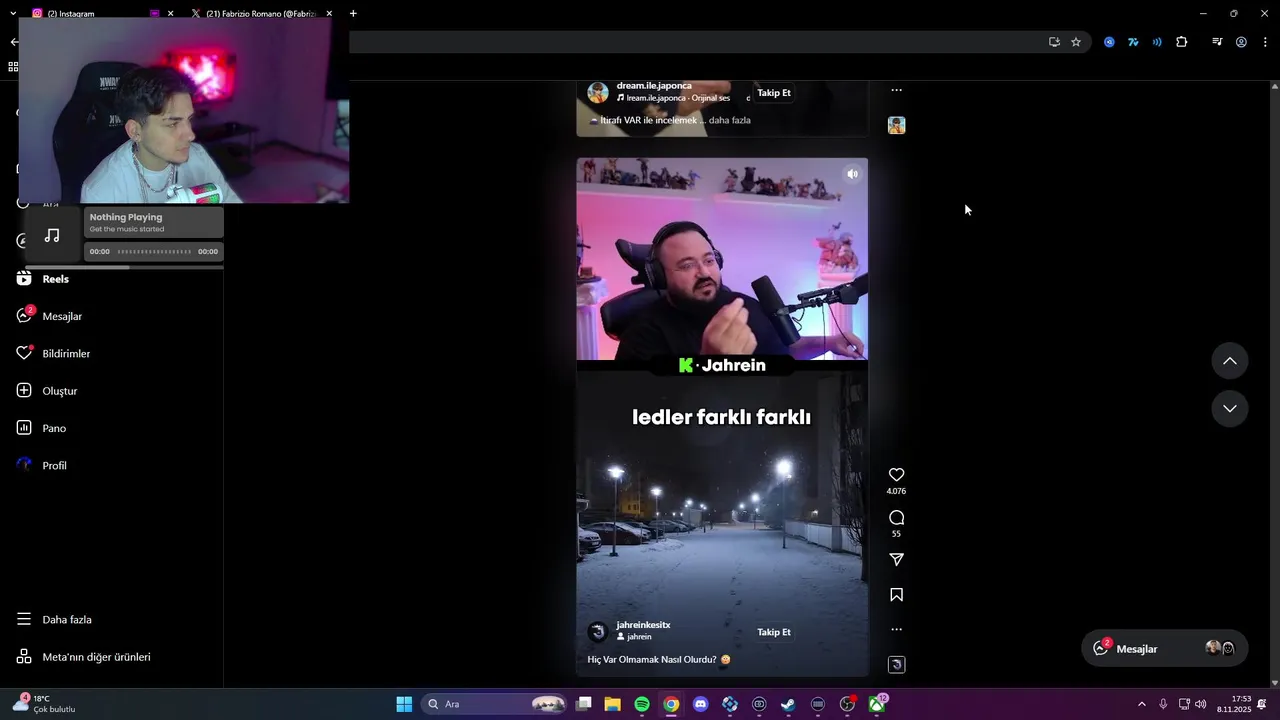Click the Hiç Var Olmamak Nasıl Olurdu caption
The width and height of the screenshot is (1280, 720).
(659, 660)
